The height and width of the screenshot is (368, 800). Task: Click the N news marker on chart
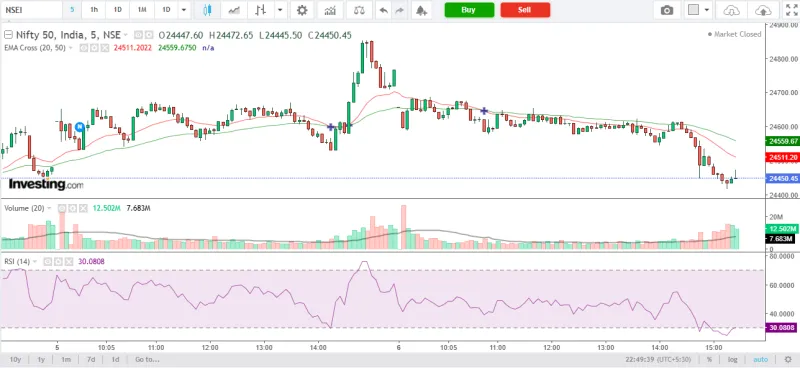(x=80, y=127)
